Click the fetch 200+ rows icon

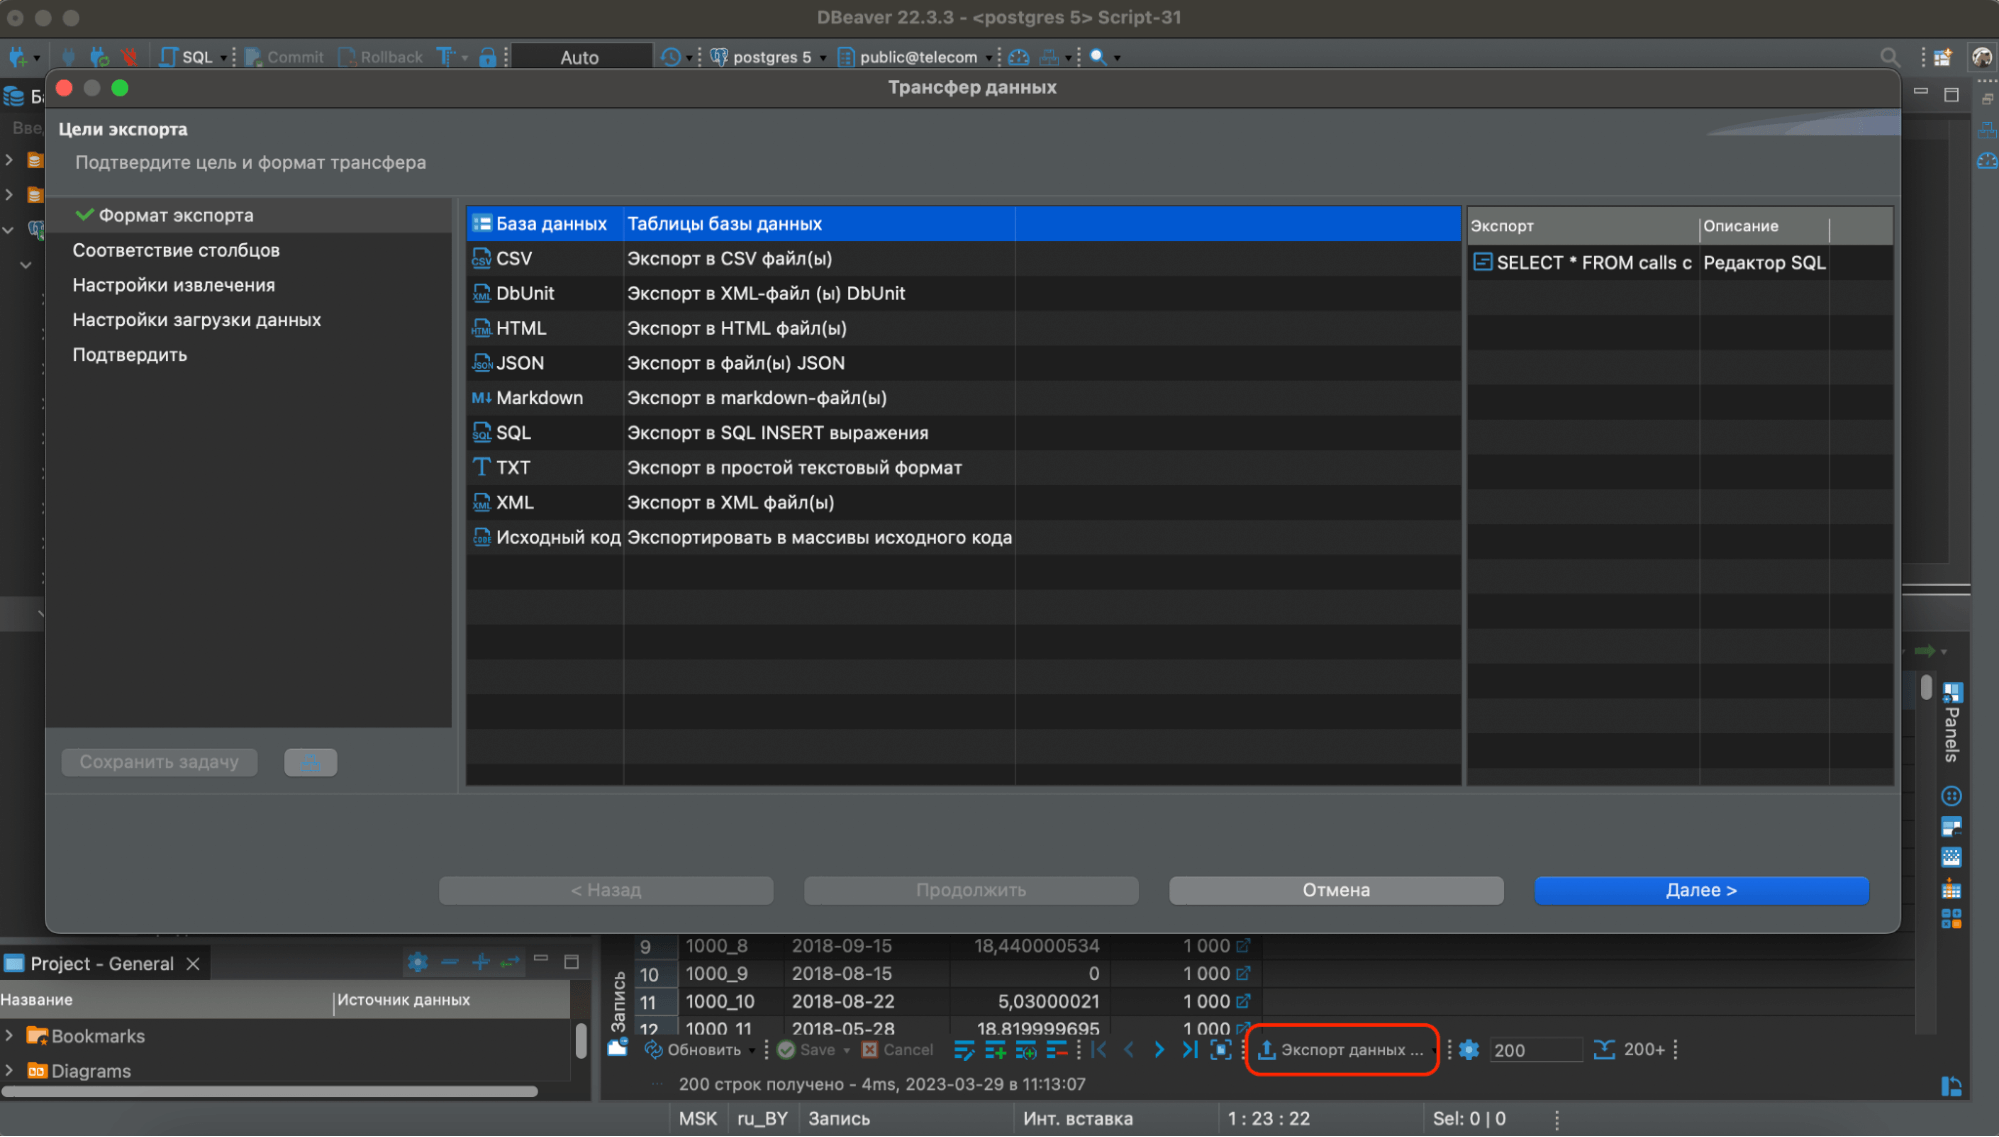(x=1604, y=1050)
